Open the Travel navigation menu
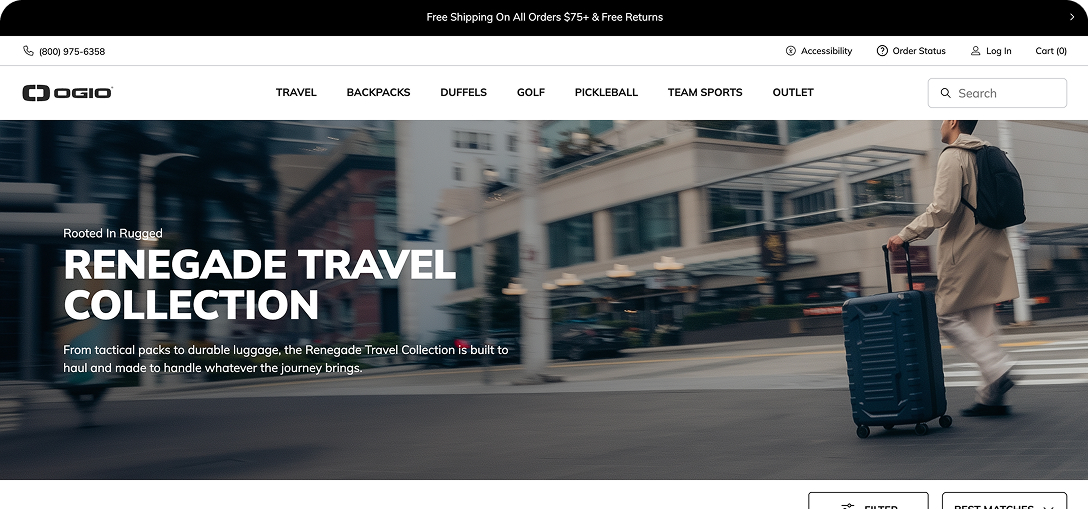 296,92
